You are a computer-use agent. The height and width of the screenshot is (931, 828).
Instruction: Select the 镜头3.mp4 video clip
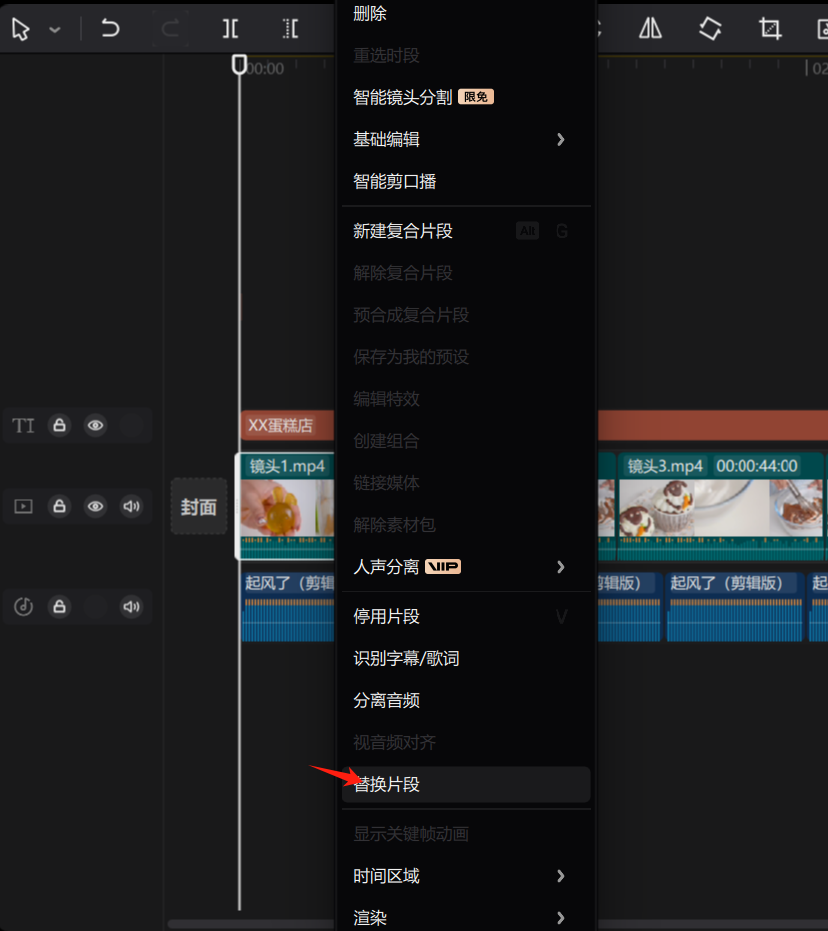point(721,506)
